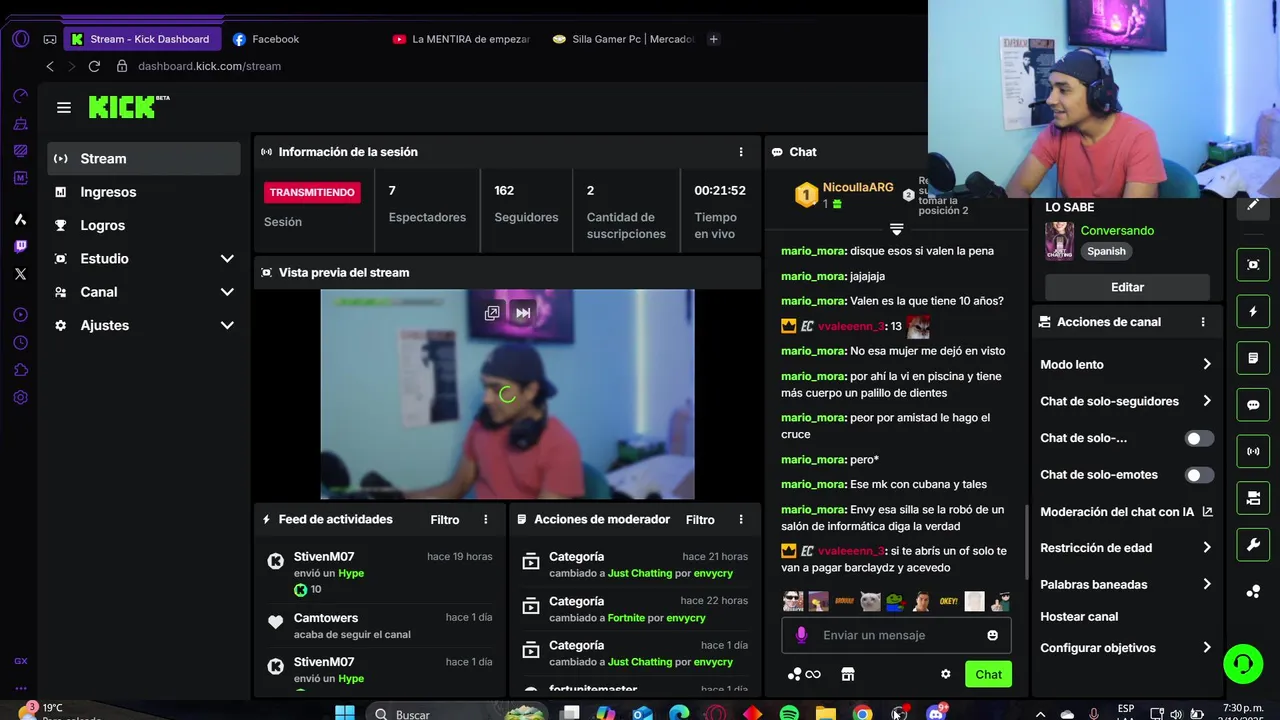Viewport: 1280px width, 720px height.
Task: Open the Kick hamburger menu
Action: (64, 108)
